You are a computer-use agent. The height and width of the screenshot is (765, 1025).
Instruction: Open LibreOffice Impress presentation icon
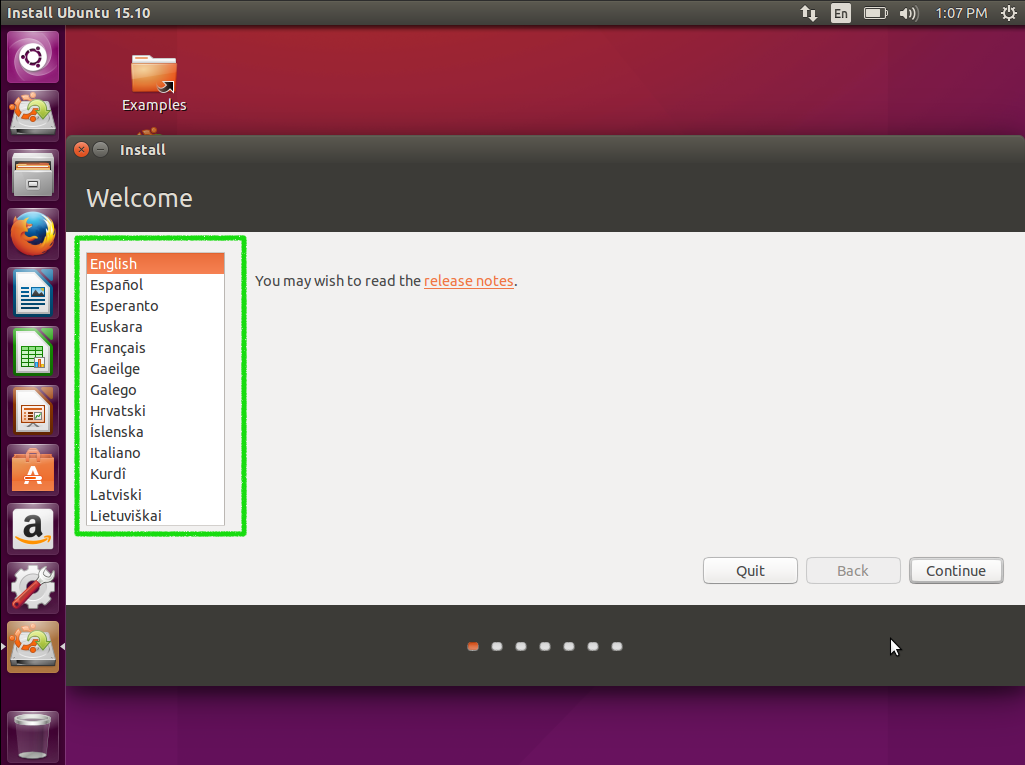(x=33, y=411)
